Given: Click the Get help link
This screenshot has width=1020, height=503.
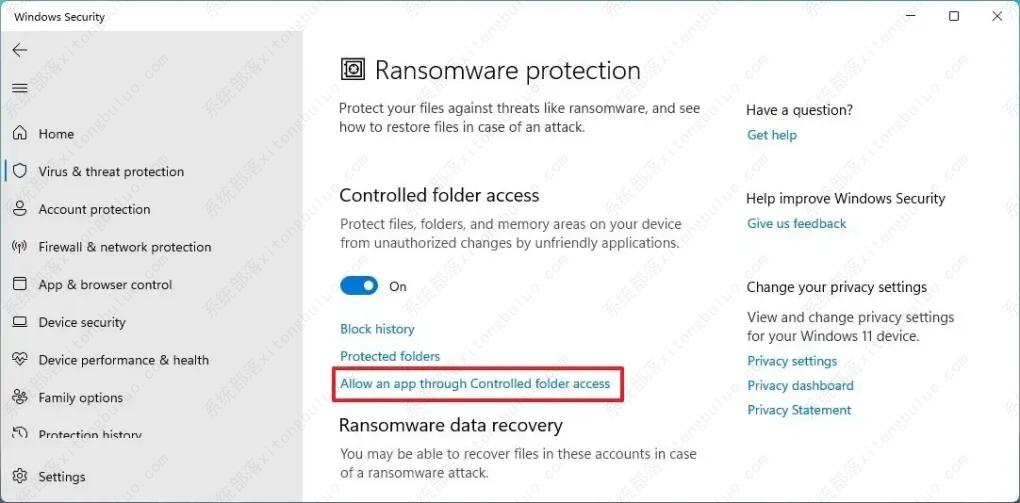Looking at the screenshot, I should [x=772, y=135].
